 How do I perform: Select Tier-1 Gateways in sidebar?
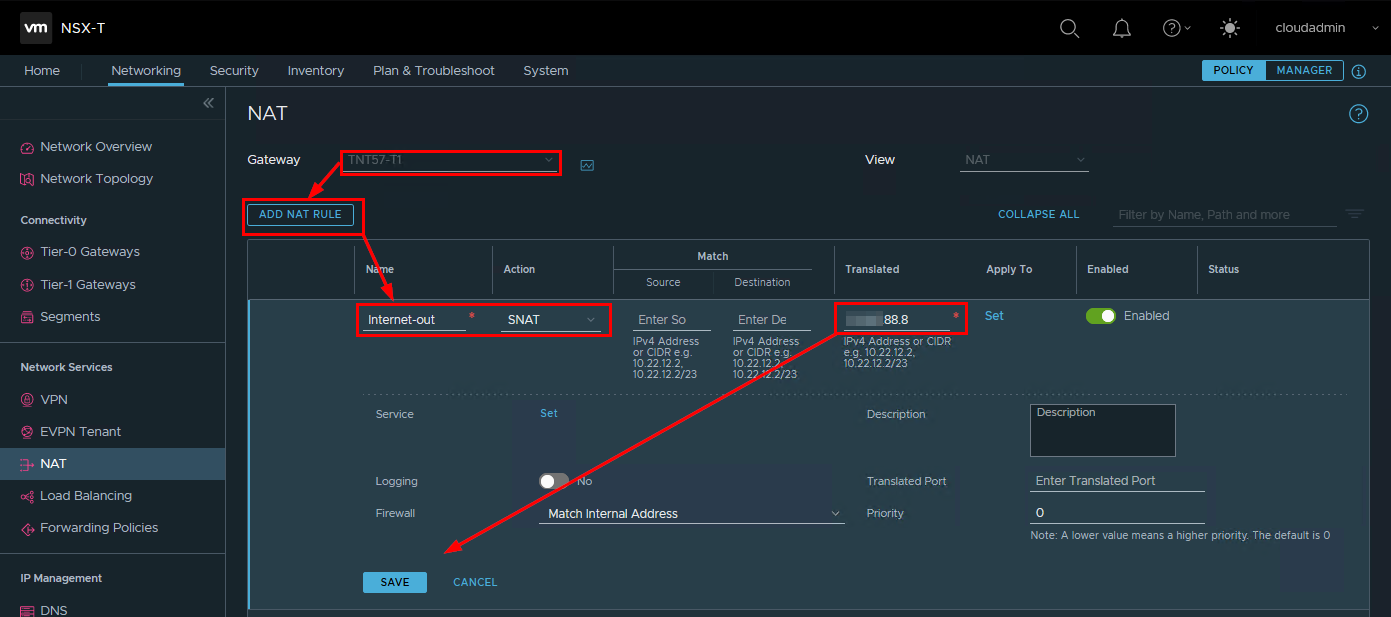pyautogui.click(x=88, y=285)
